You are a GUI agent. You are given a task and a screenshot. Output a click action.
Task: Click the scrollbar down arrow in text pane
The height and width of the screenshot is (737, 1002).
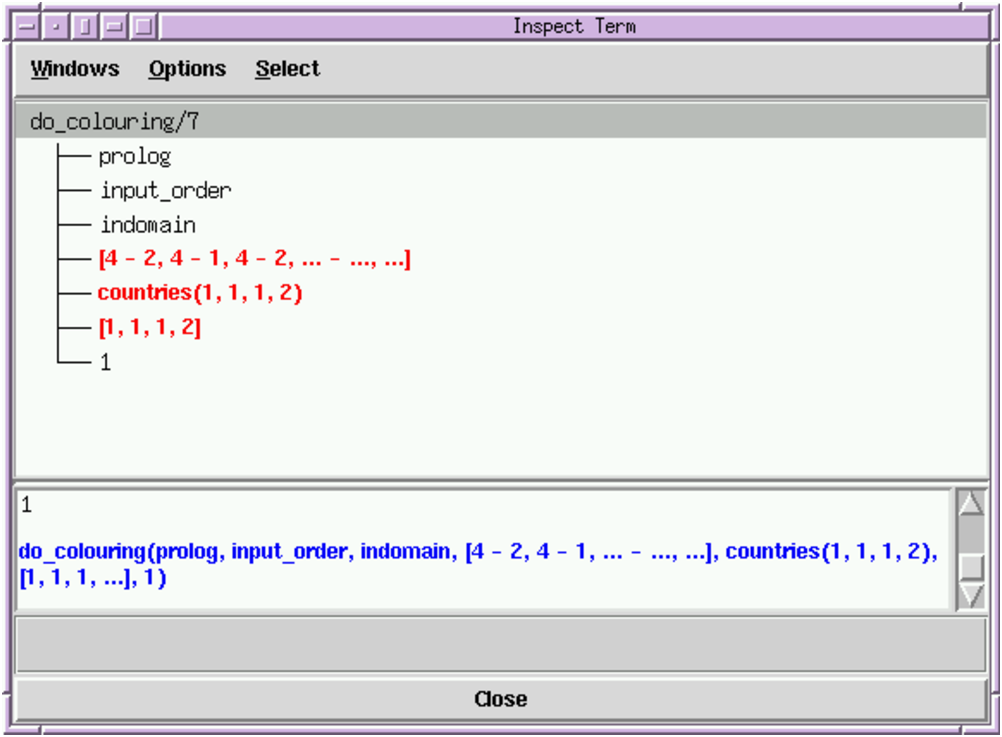(x=971, y=596)
